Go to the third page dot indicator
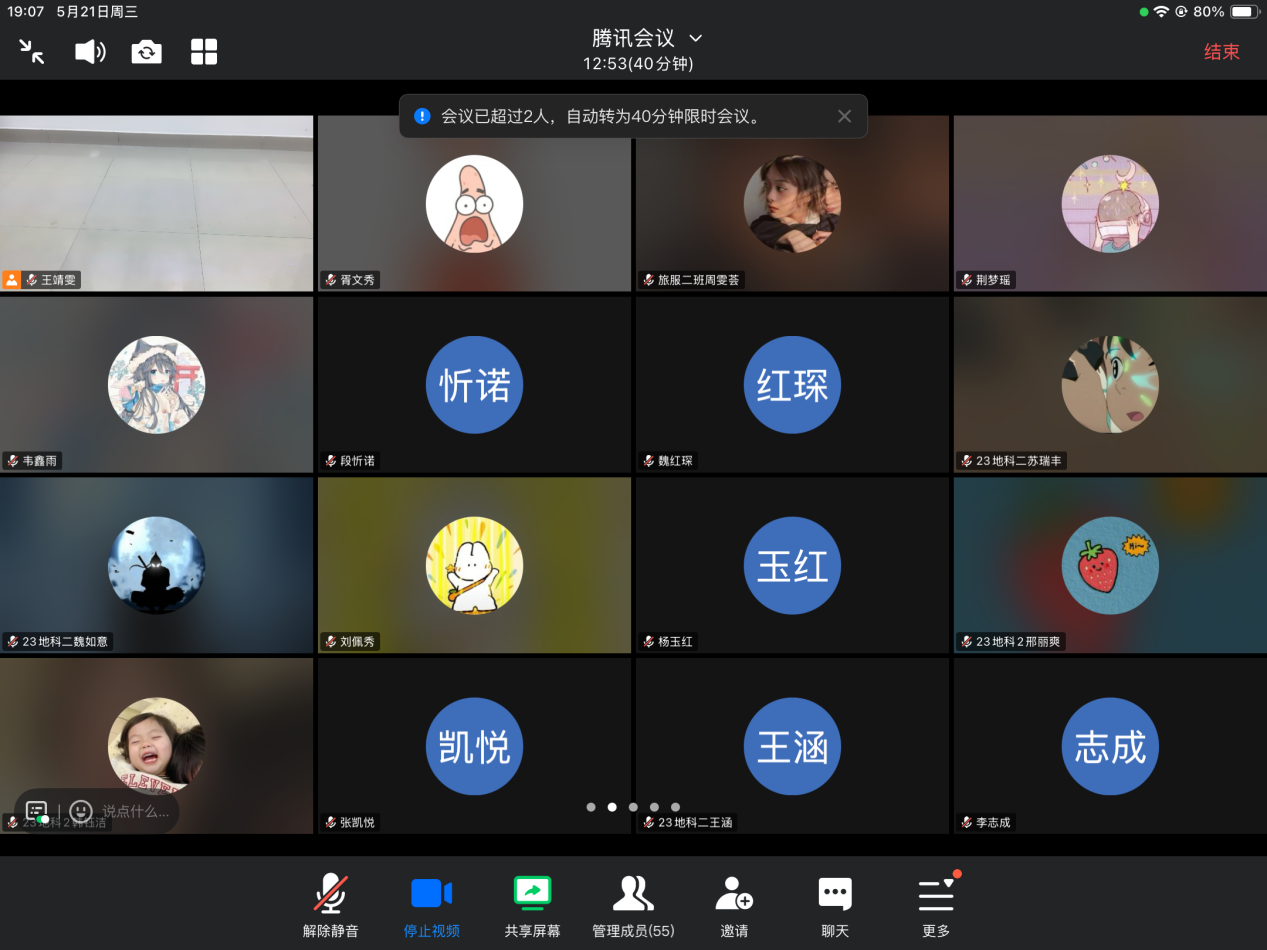Screen dimensions: 1267x950 (x=633, y=807)
